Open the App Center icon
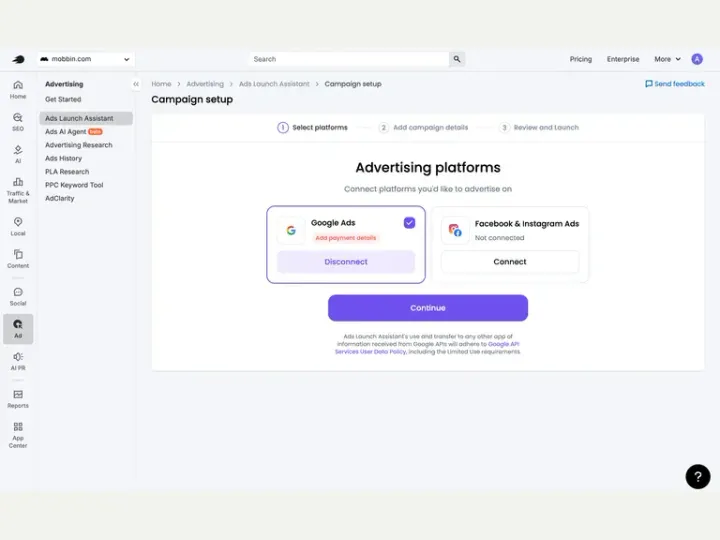Image resolution: width=720 pixels, height=540 pixels. [18, 435]
